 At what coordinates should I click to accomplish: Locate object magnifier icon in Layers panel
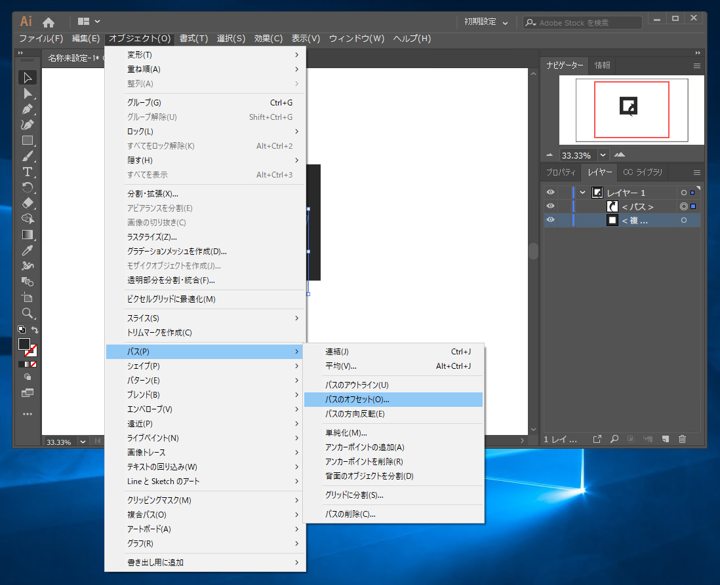614,439
